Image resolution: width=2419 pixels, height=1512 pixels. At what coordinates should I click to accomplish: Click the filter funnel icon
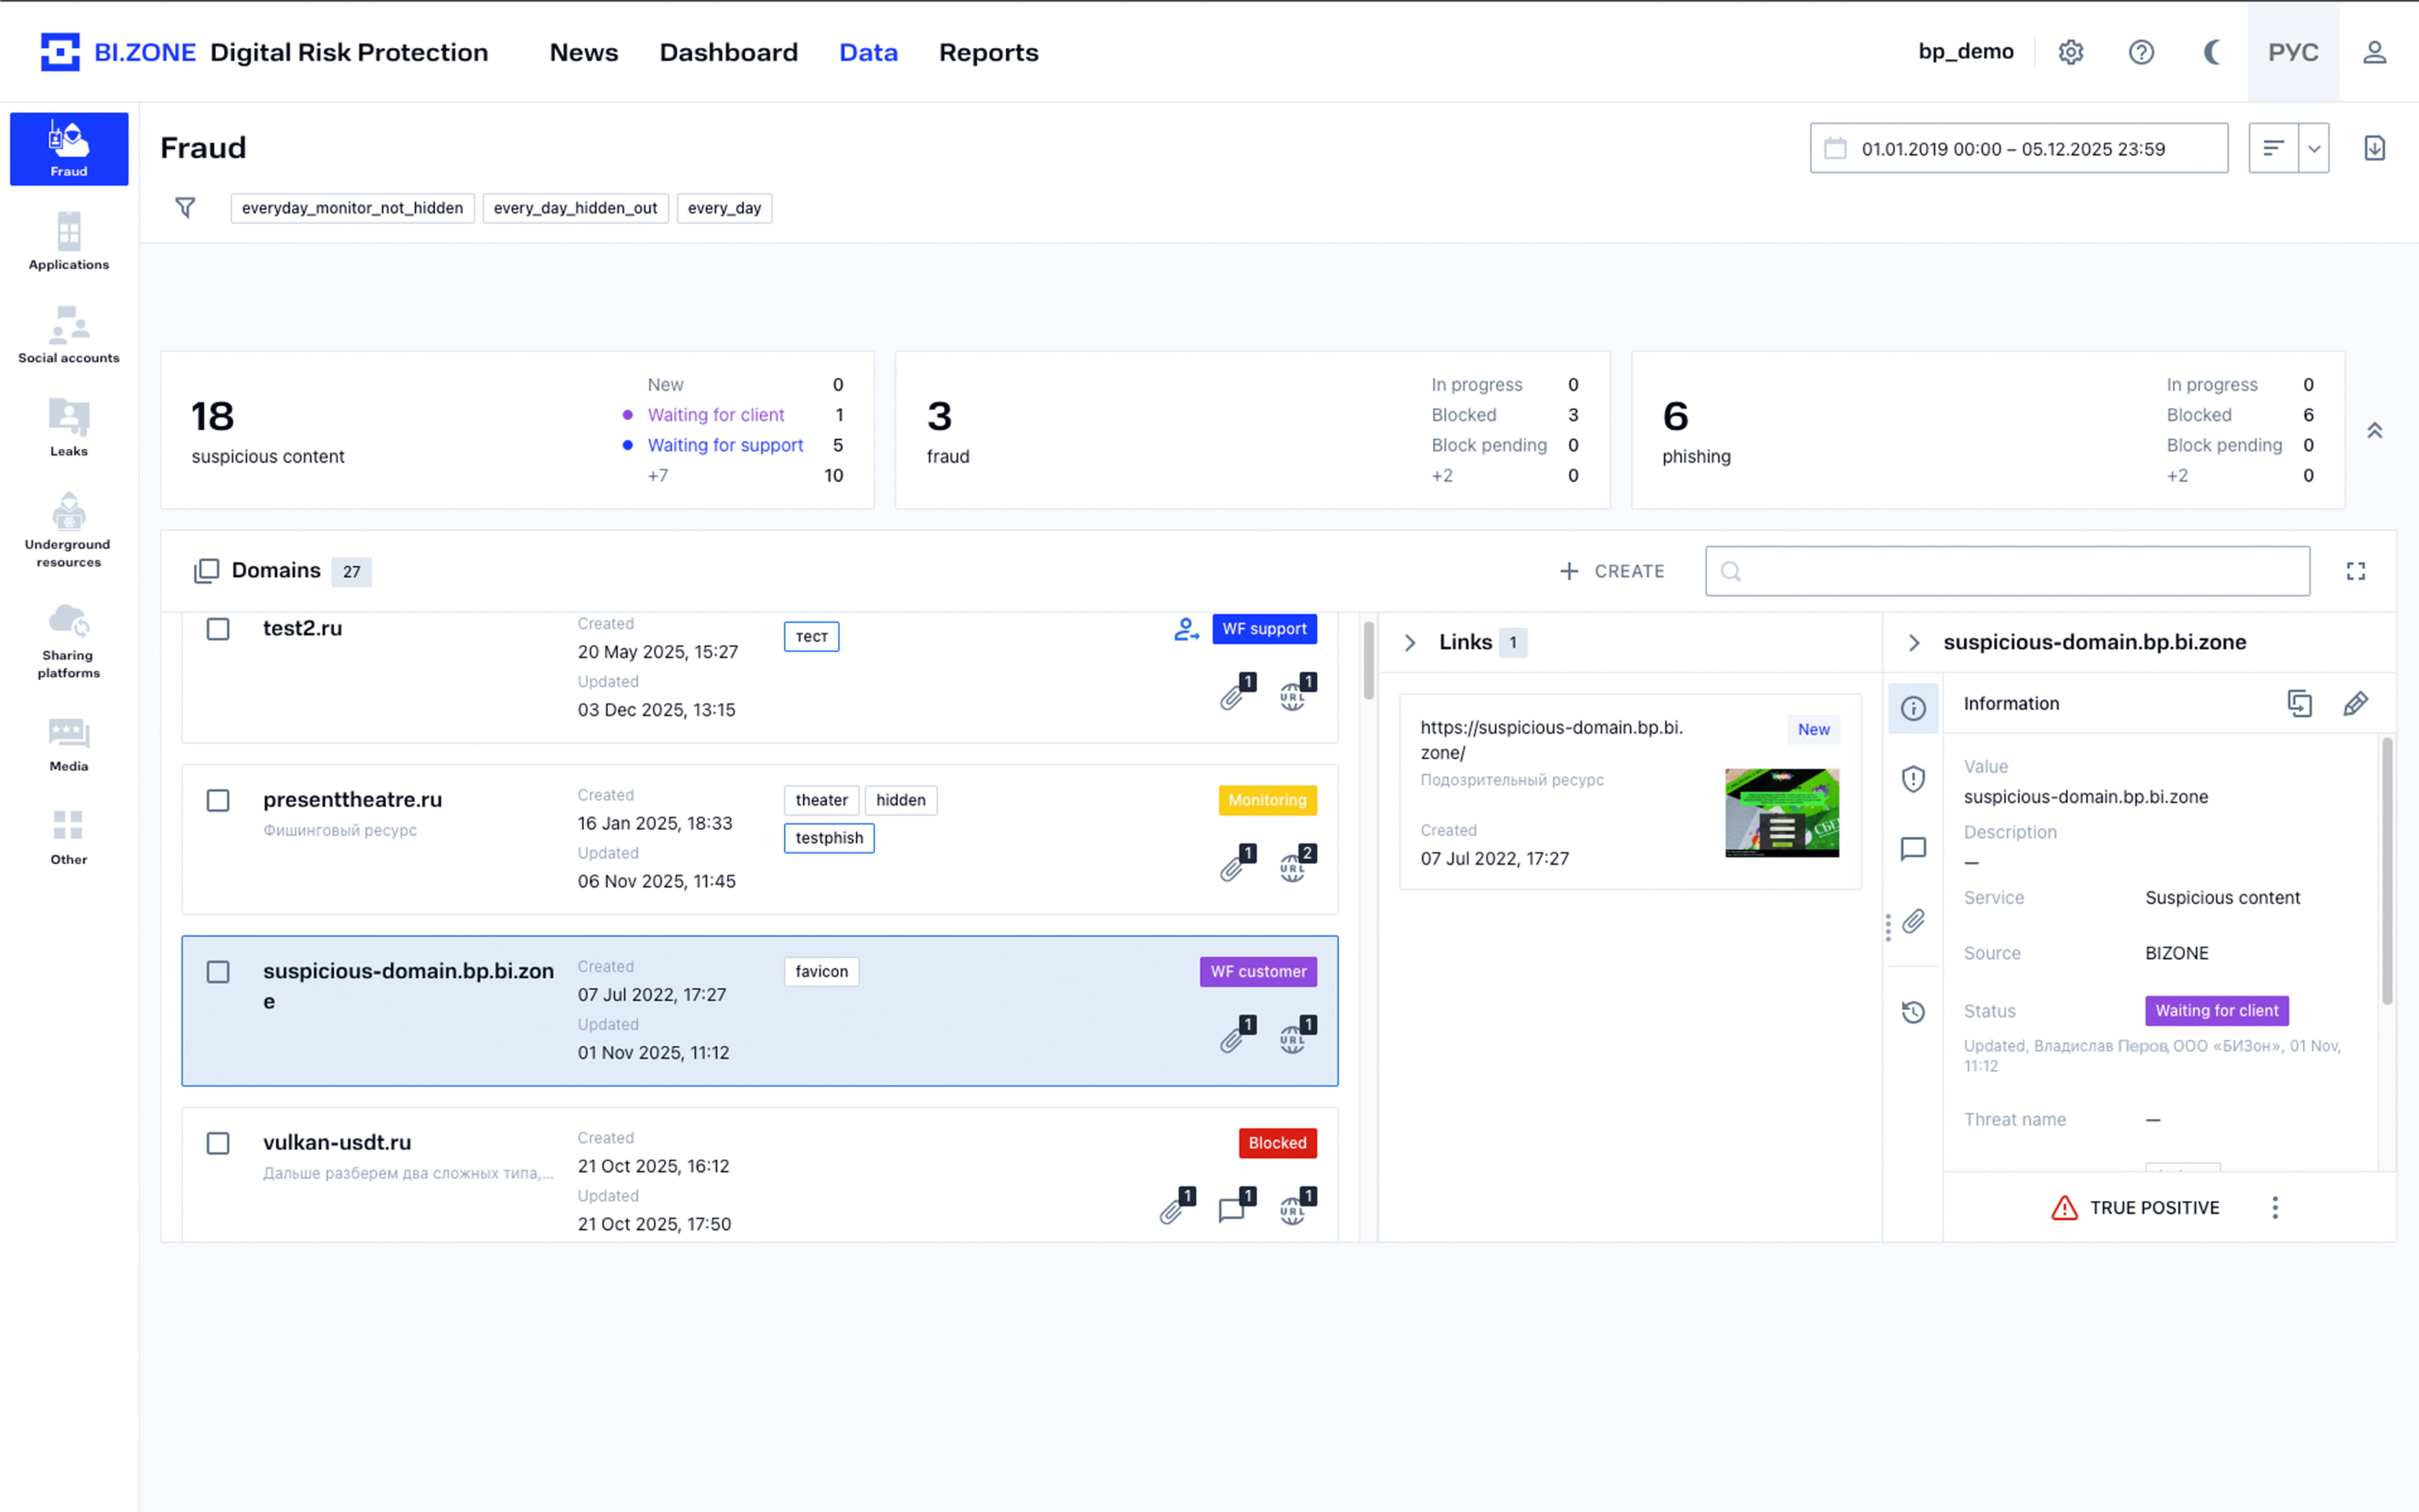click(185, 208)
